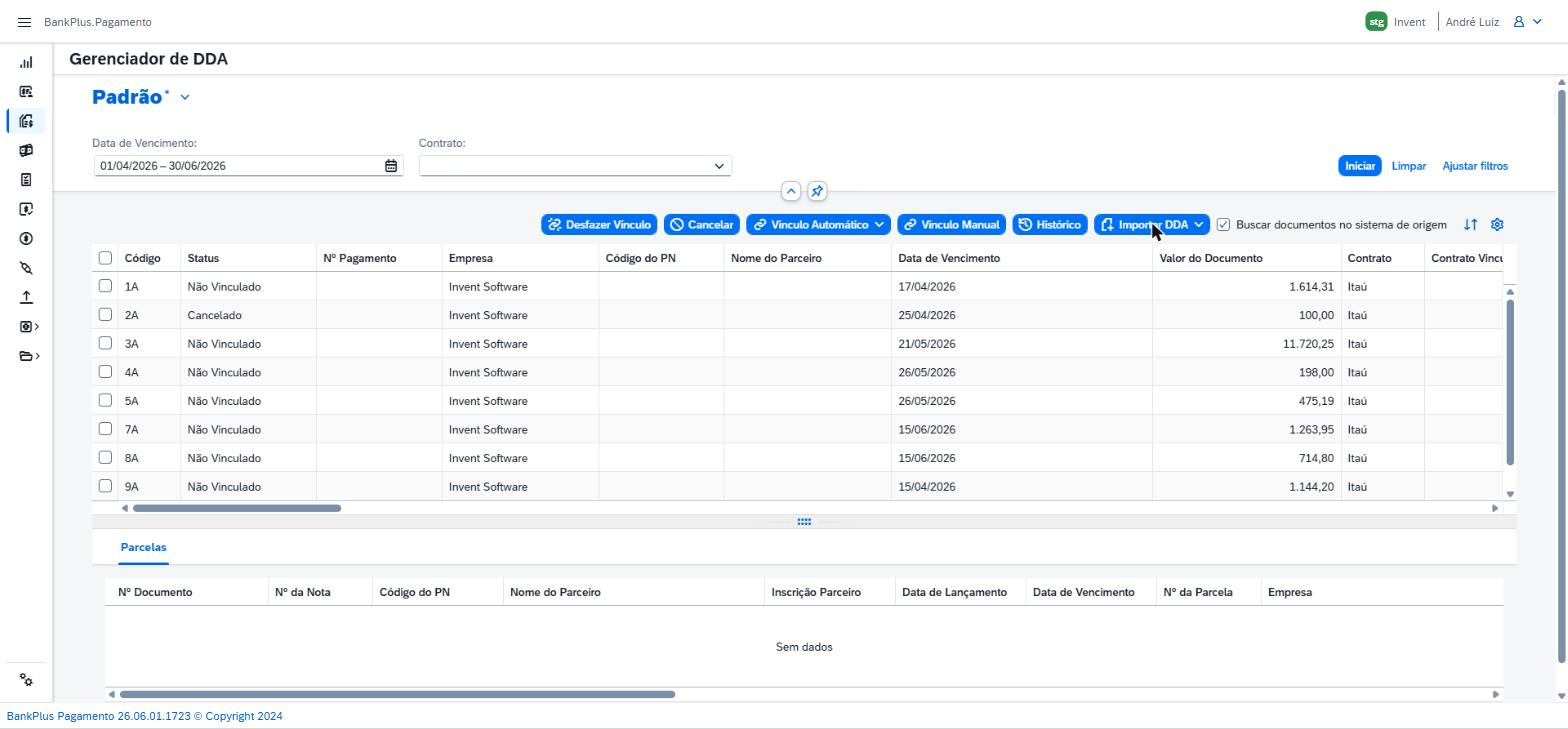Click the Iniciar button
This screenshot has height=729, width=1568.
tap(1360, 166)
